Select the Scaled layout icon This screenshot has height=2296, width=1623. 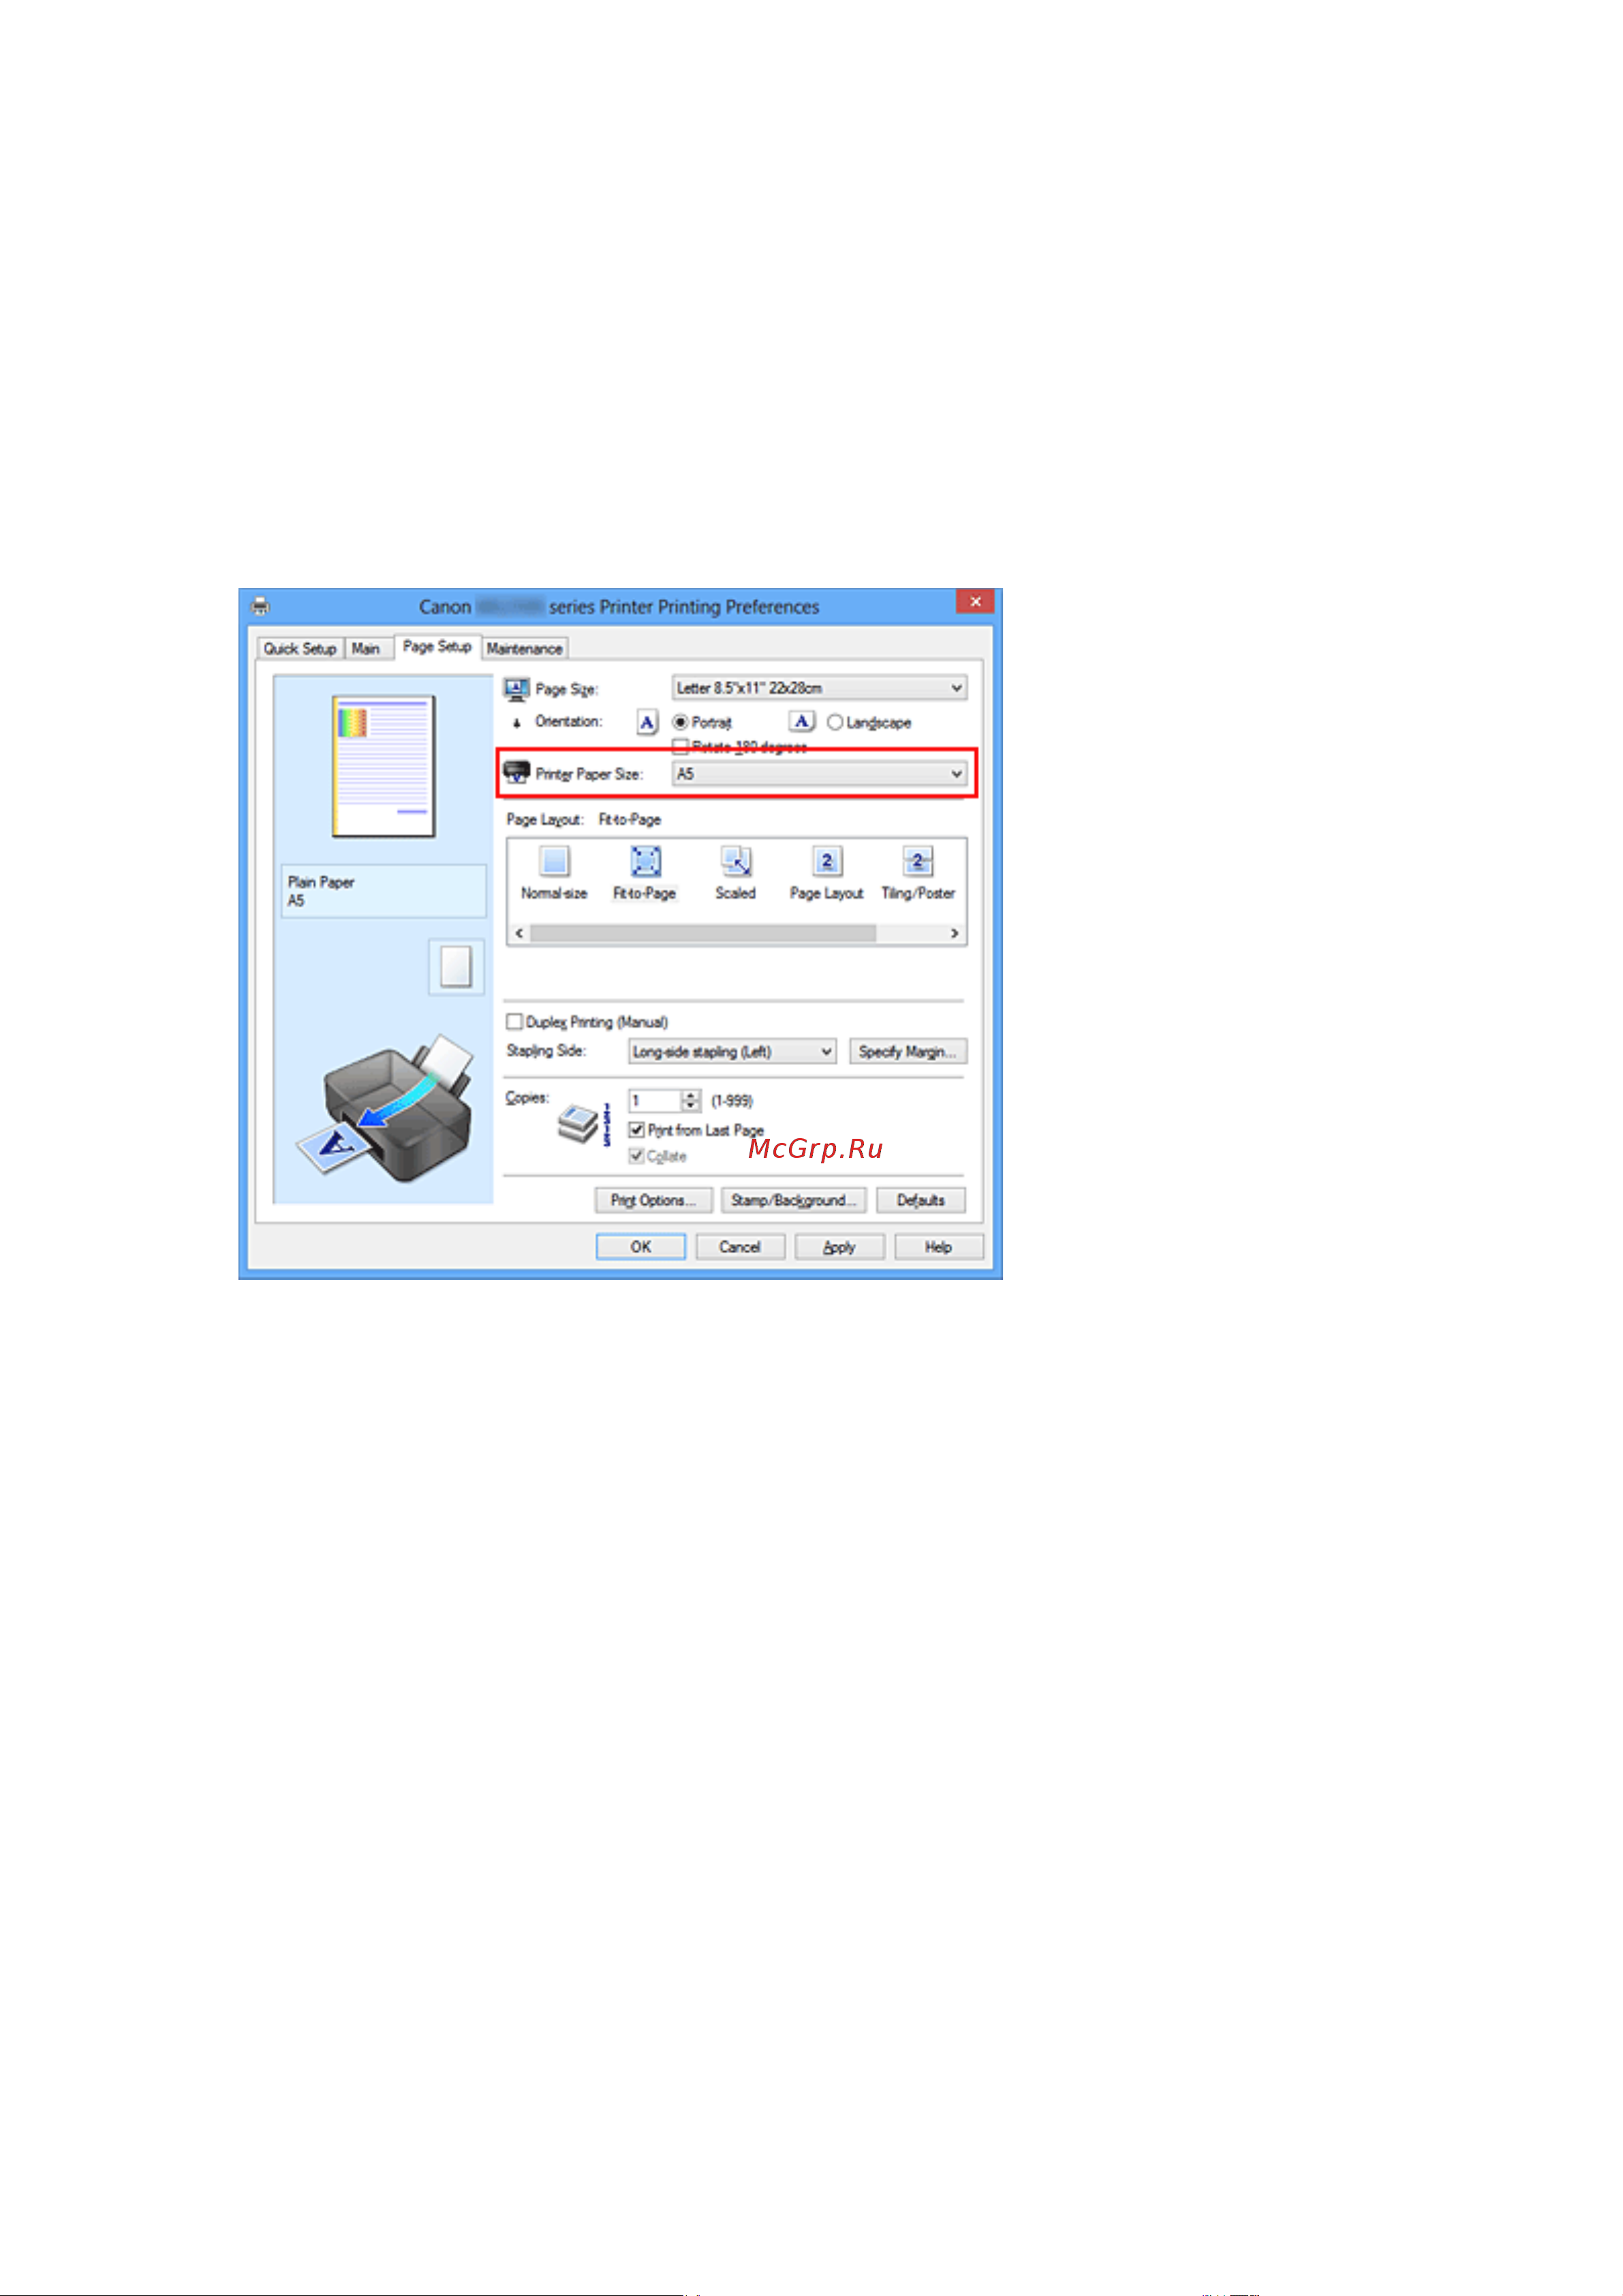point(736,861)
